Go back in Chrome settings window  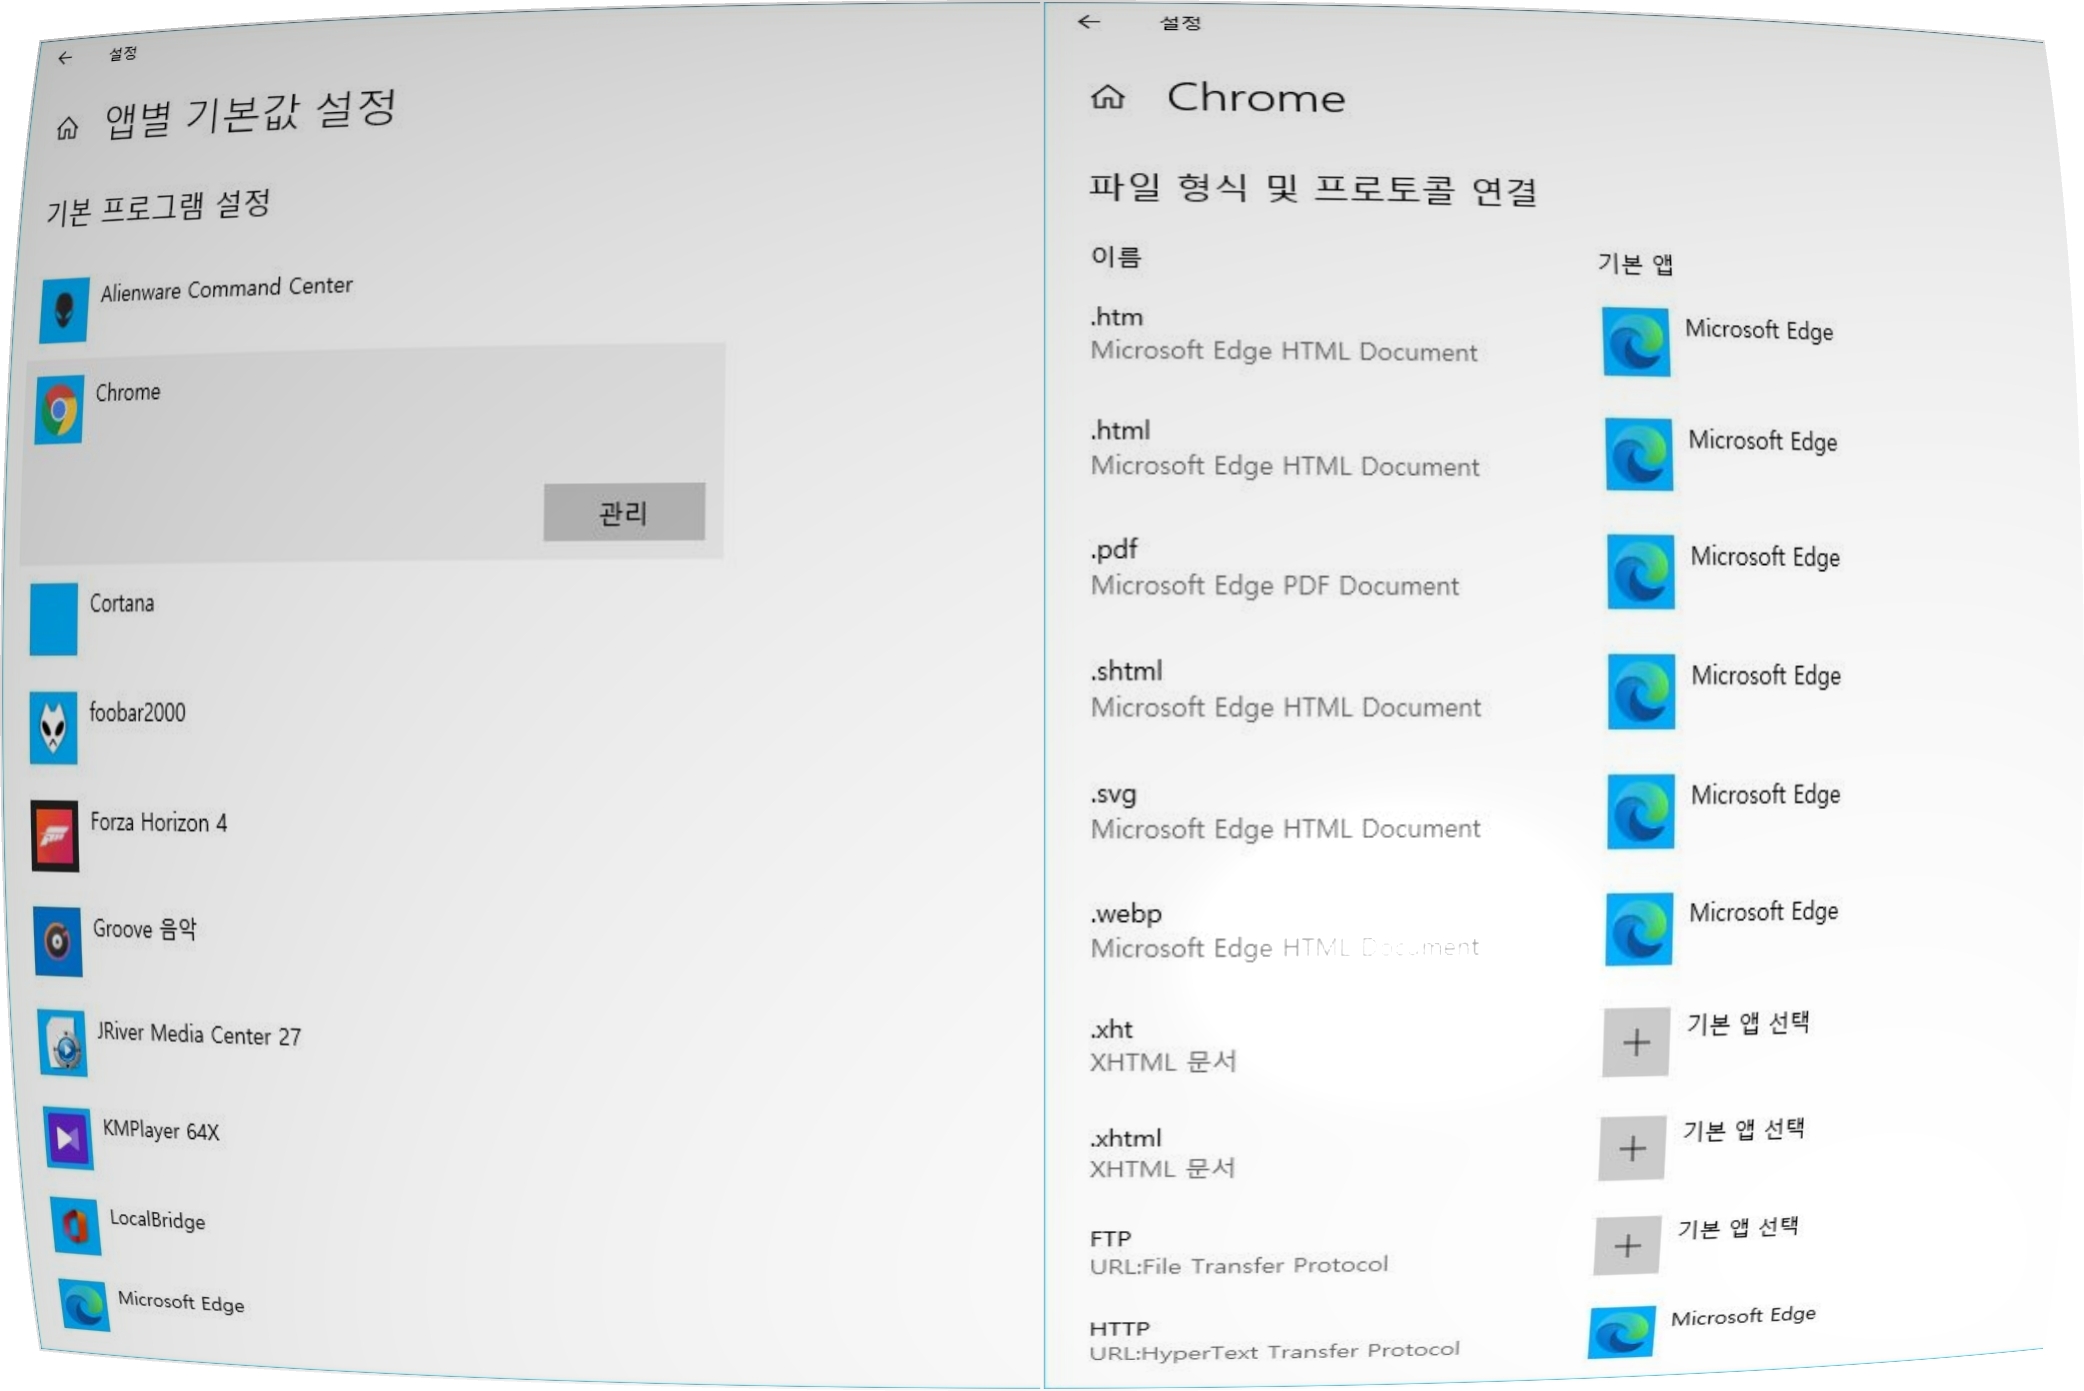coord(1089,22)
